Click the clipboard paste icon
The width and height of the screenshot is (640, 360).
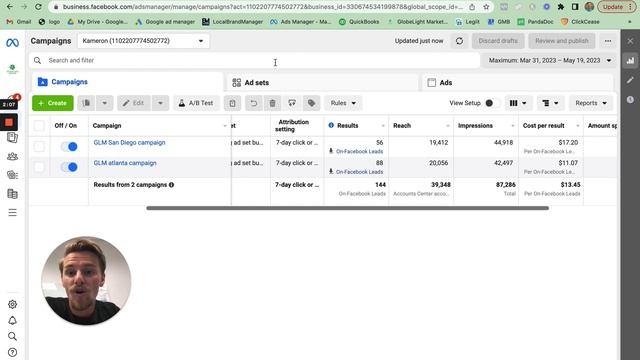tap(232, 103)
